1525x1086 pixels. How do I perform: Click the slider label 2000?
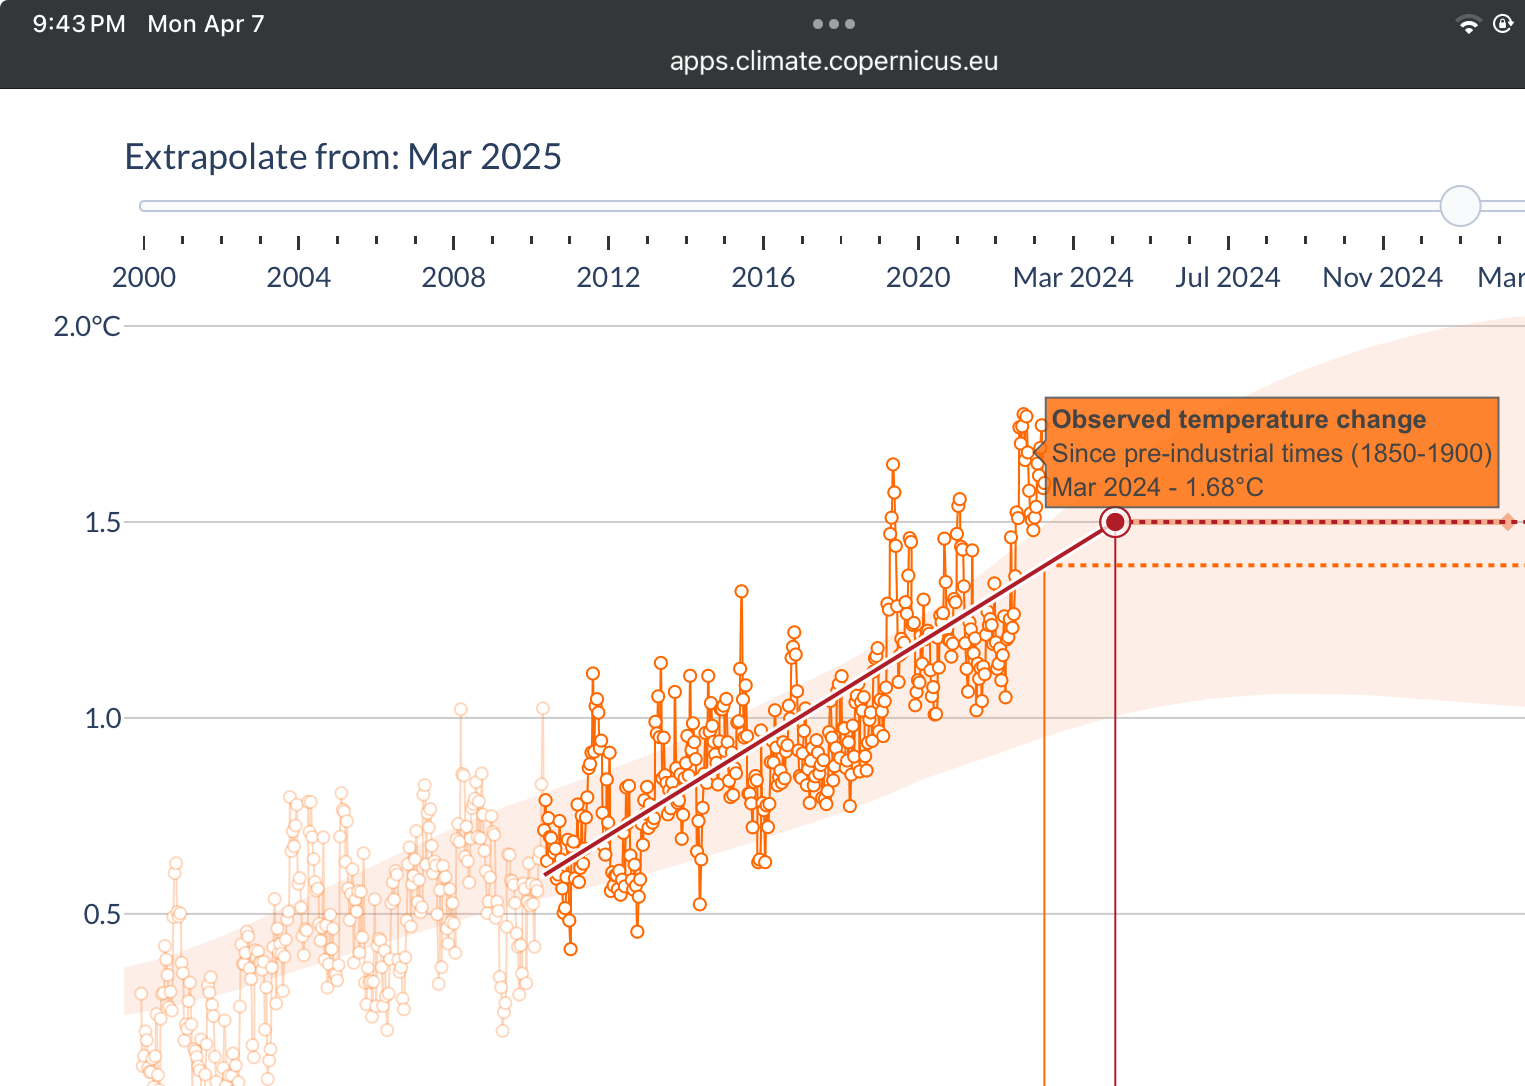pyautogui.click(x=144, y=277)
